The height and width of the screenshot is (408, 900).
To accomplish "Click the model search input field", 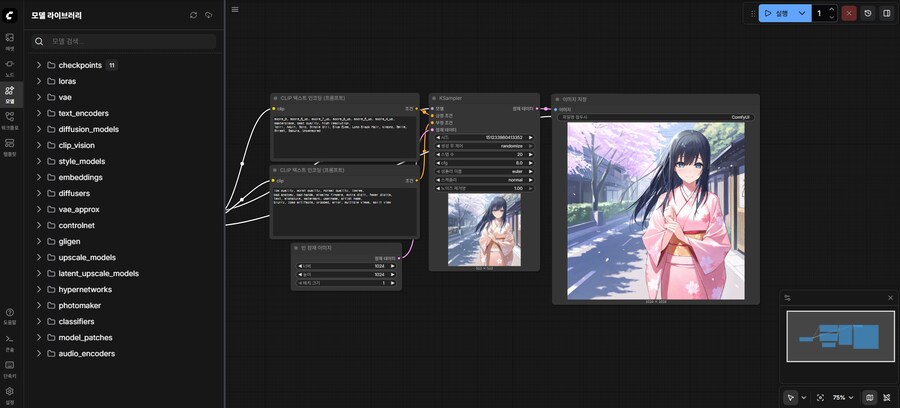I will point(125,42).
